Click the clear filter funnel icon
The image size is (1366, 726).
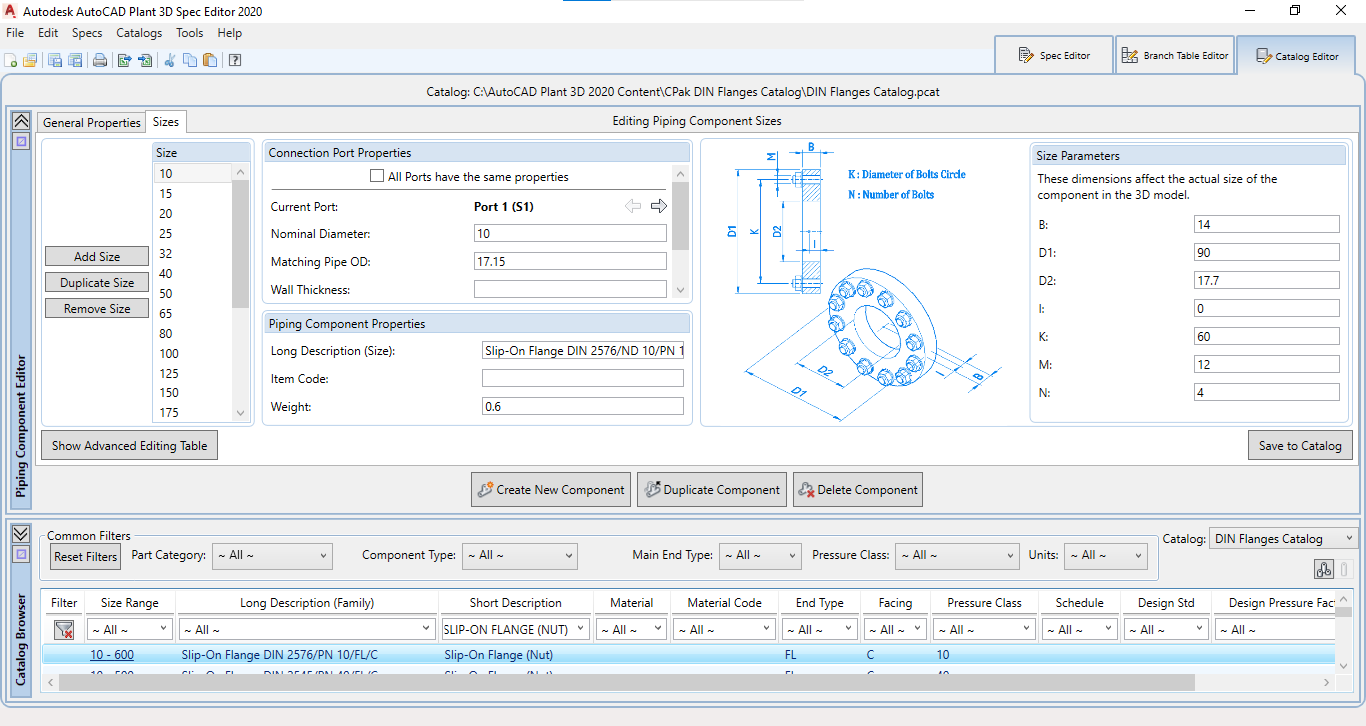click(64, 630)
